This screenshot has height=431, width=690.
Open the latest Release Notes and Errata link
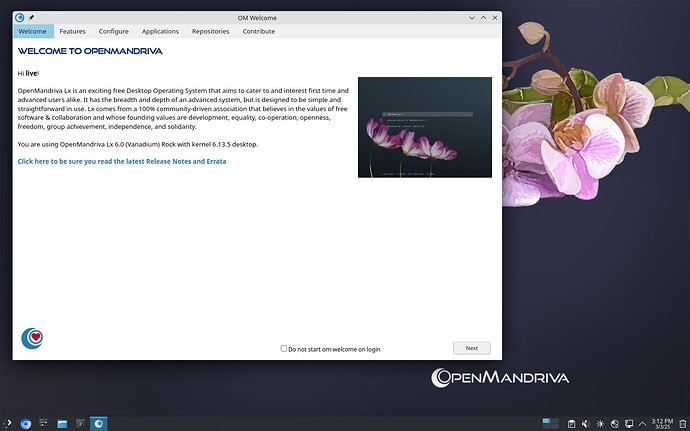[122, 161]
